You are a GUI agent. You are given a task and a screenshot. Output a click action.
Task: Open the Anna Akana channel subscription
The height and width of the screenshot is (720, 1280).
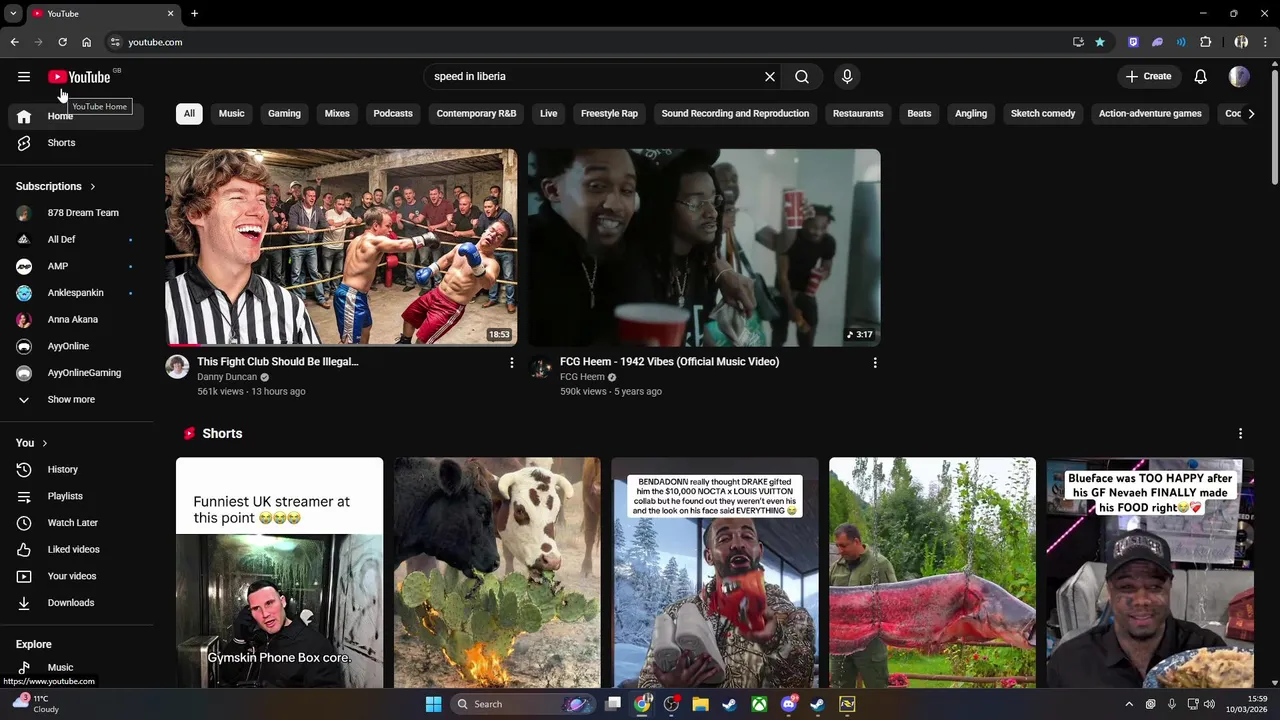tap(77, 319)
